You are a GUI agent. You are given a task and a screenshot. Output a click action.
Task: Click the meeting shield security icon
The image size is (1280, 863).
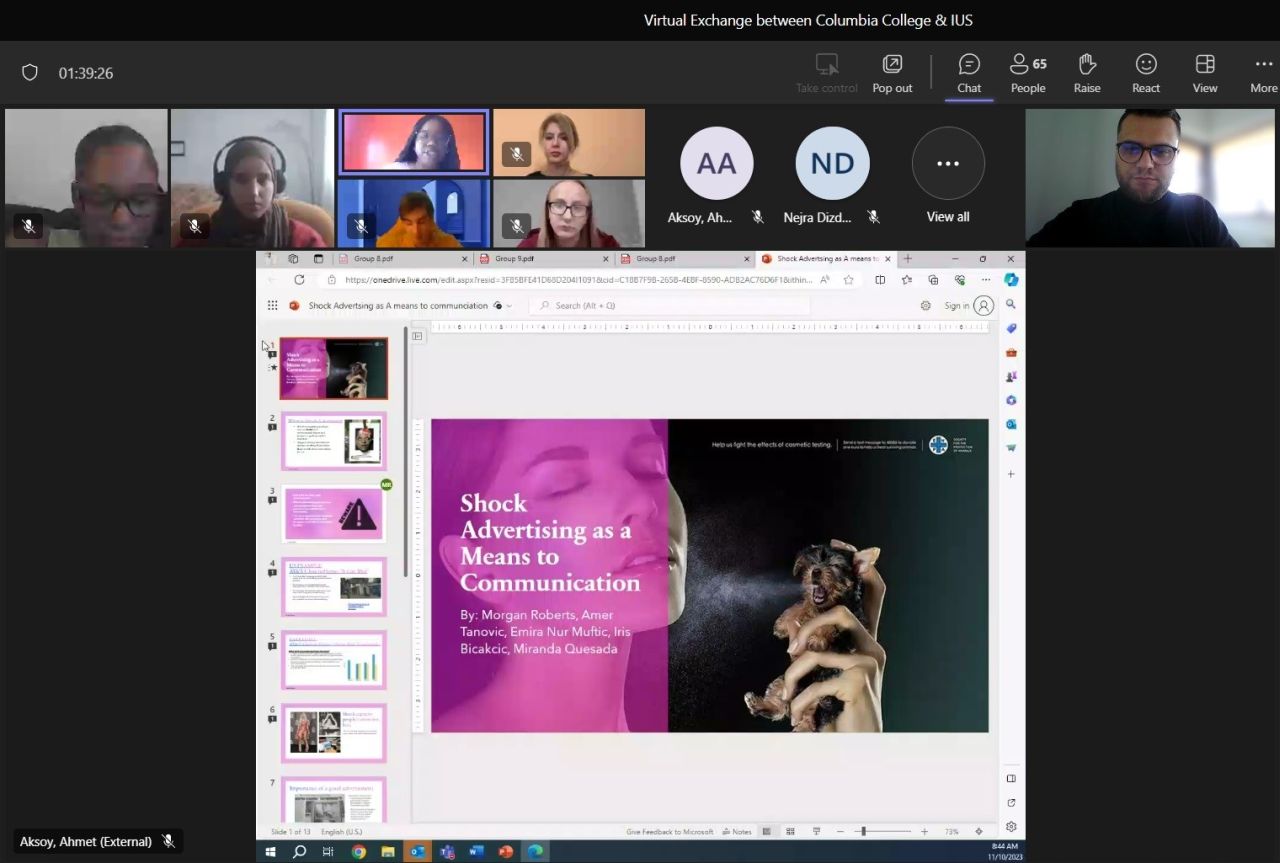pyautogui.click(x=30, y=73)
